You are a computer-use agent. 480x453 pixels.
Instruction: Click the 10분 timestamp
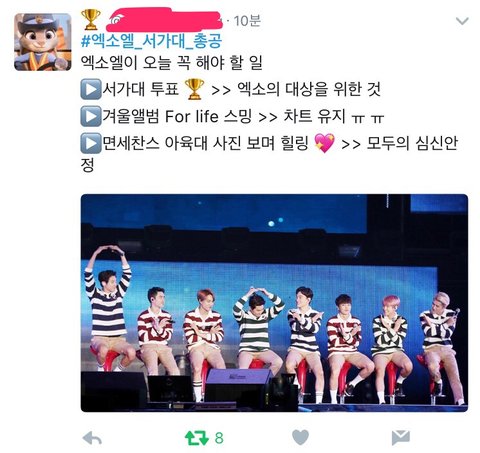coord(247,21)
